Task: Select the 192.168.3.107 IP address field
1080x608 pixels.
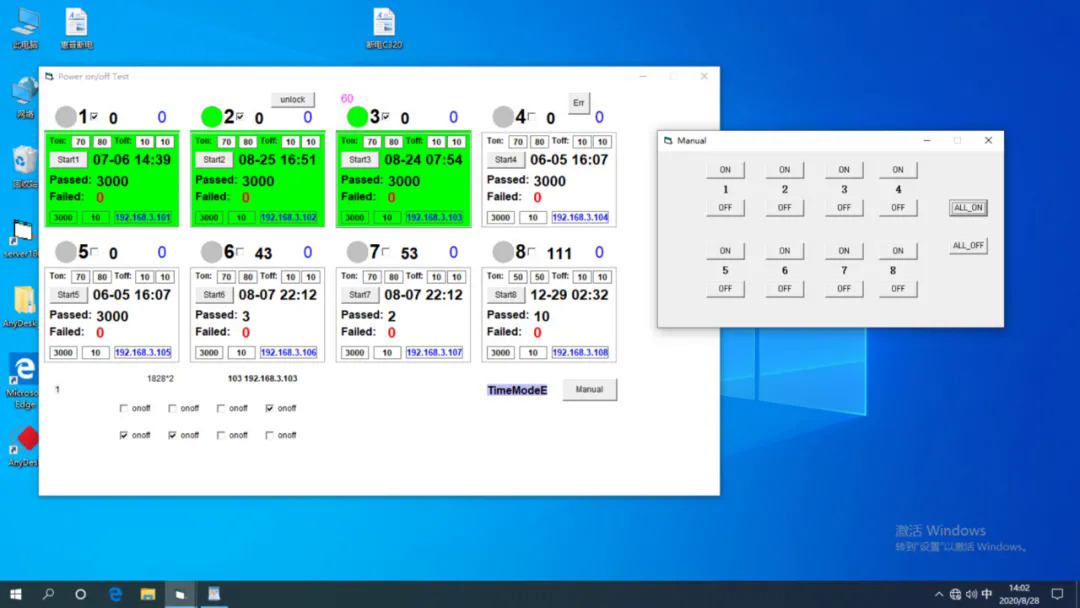Action: tap(434, 352)
